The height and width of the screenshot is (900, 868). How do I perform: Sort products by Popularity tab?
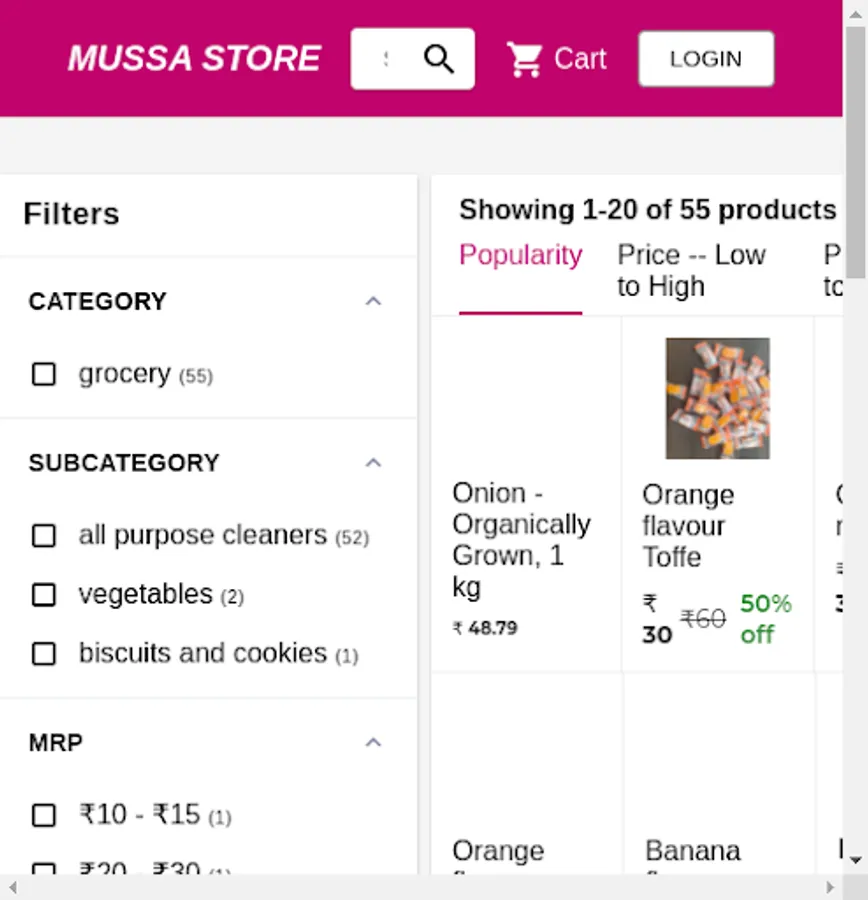(x=520, y=256)
